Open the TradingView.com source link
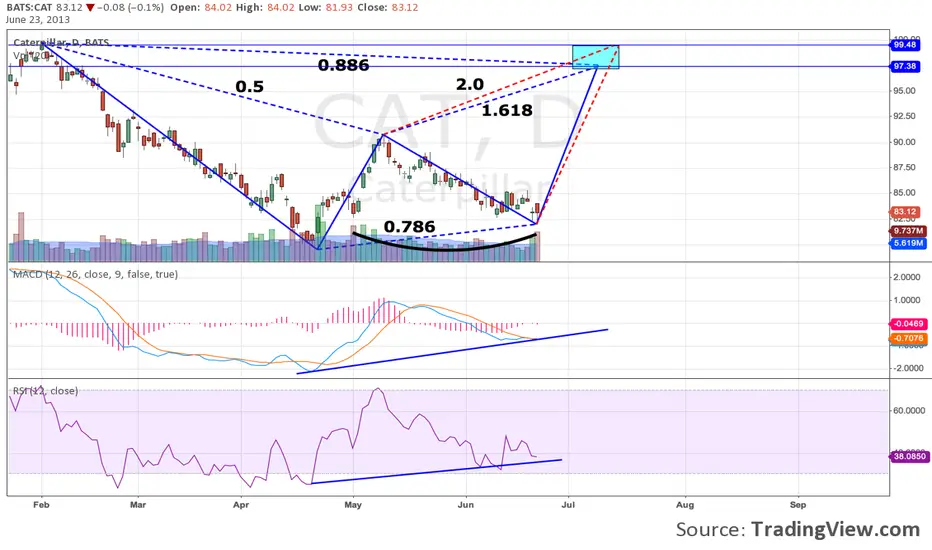932x550 pixels. pyautogui.click(x=835, y=529)
